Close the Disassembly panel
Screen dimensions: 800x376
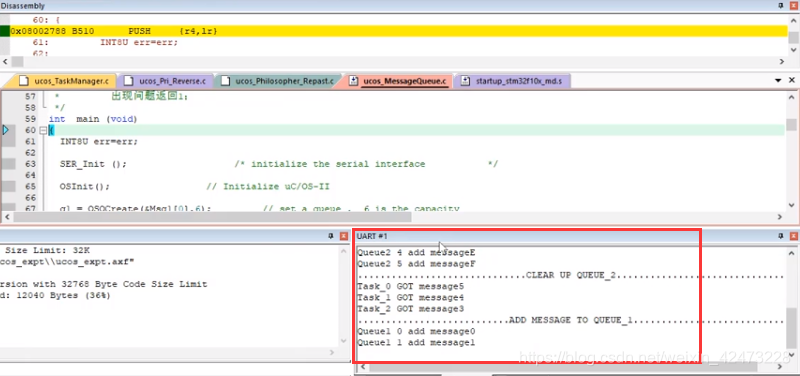pyautogui.click(x=793, y=6)
